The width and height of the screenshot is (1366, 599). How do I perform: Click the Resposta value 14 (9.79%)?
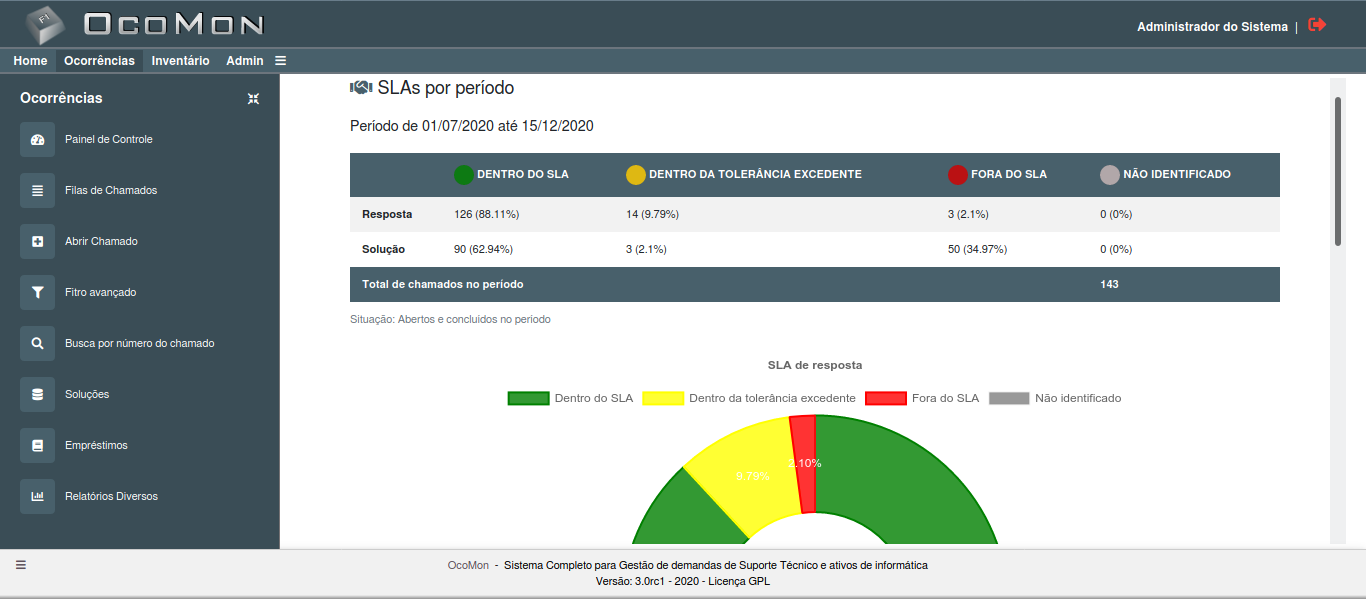[653, 214]
